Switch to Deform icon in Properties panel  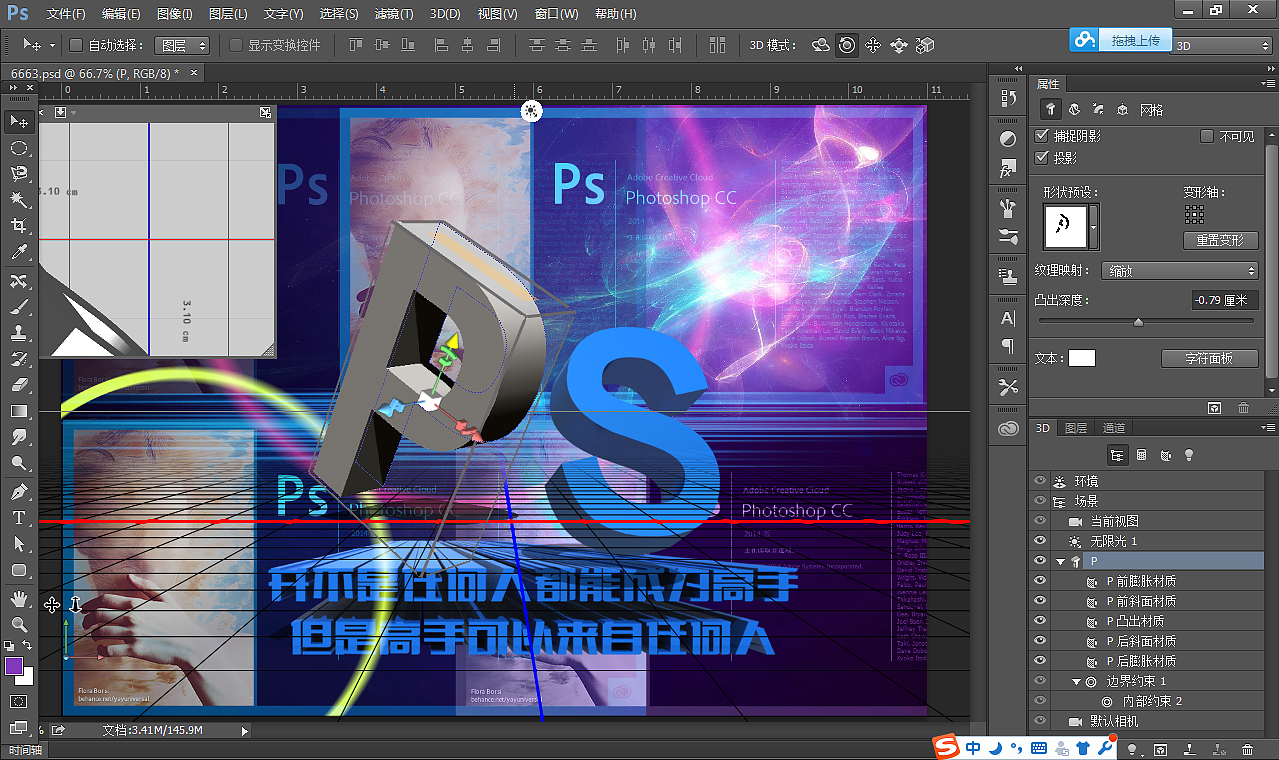[1073, 110]
